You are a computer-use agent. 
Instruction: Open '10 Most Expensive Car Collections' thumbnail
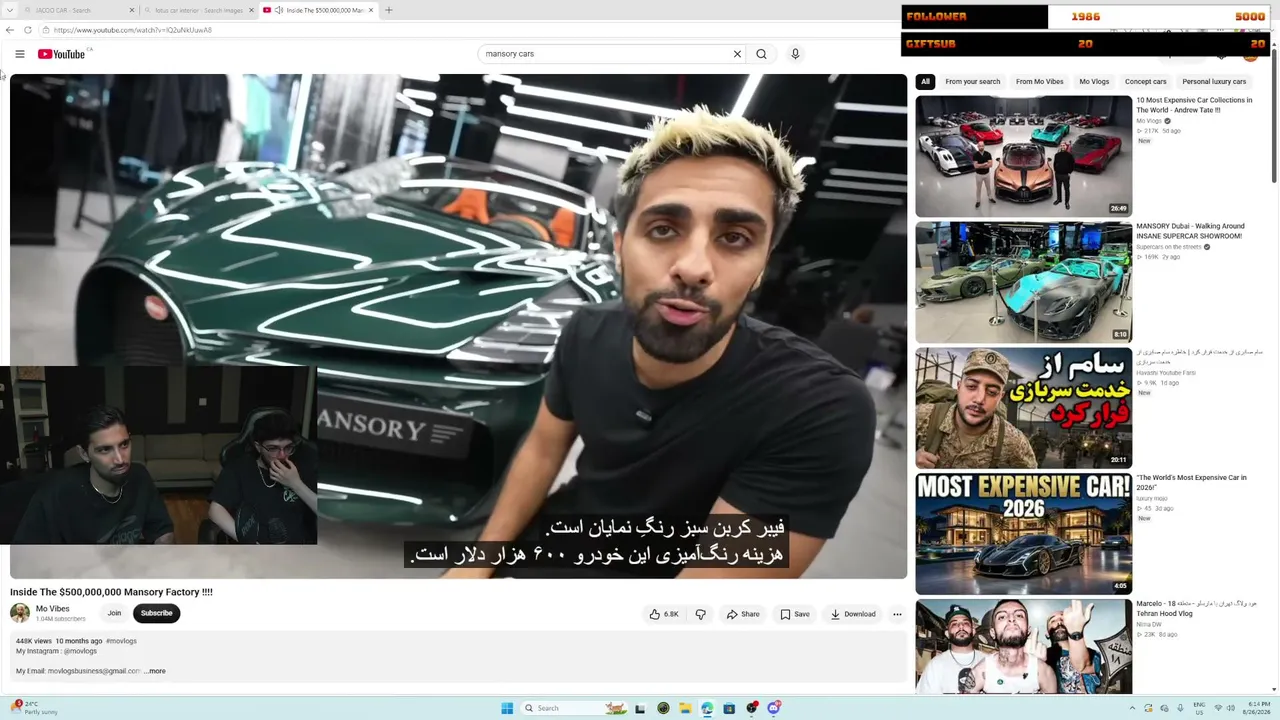1023,156
